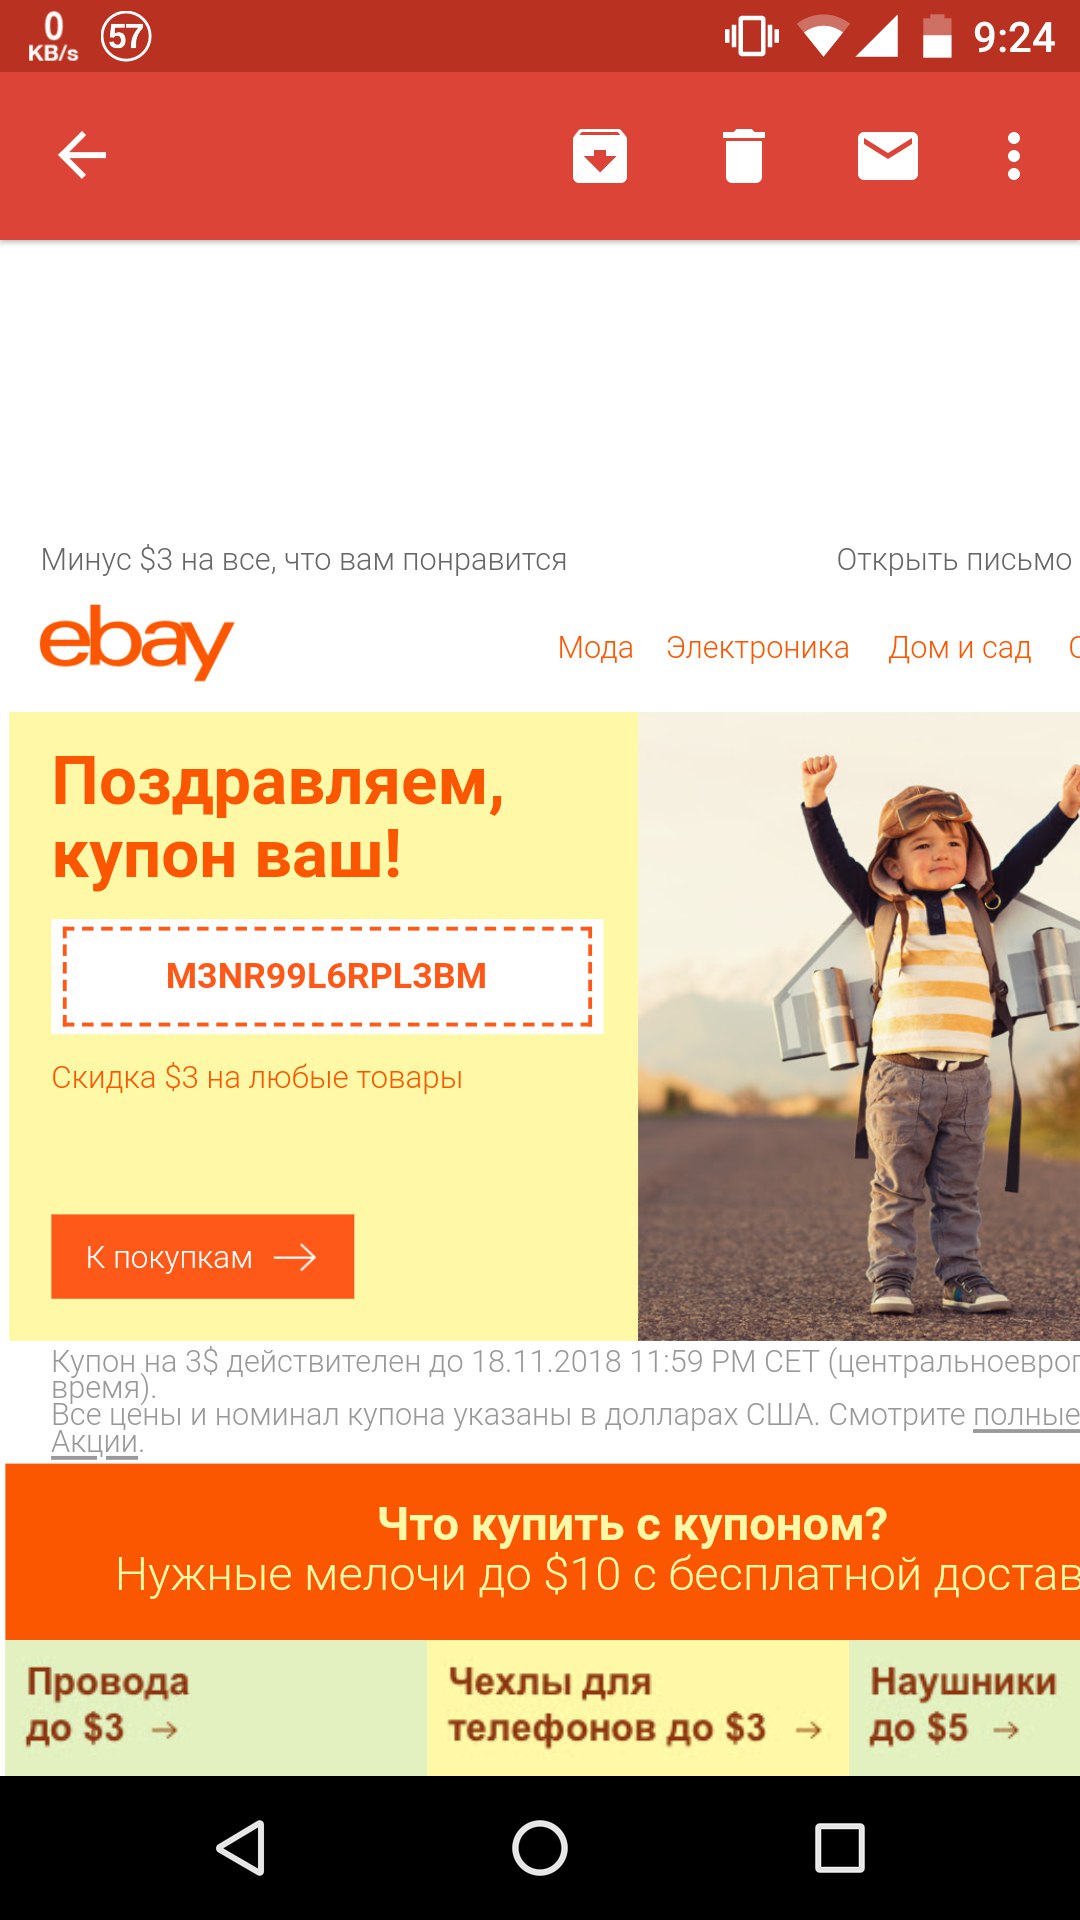Open recent apps with the square button

[840, 1847]
